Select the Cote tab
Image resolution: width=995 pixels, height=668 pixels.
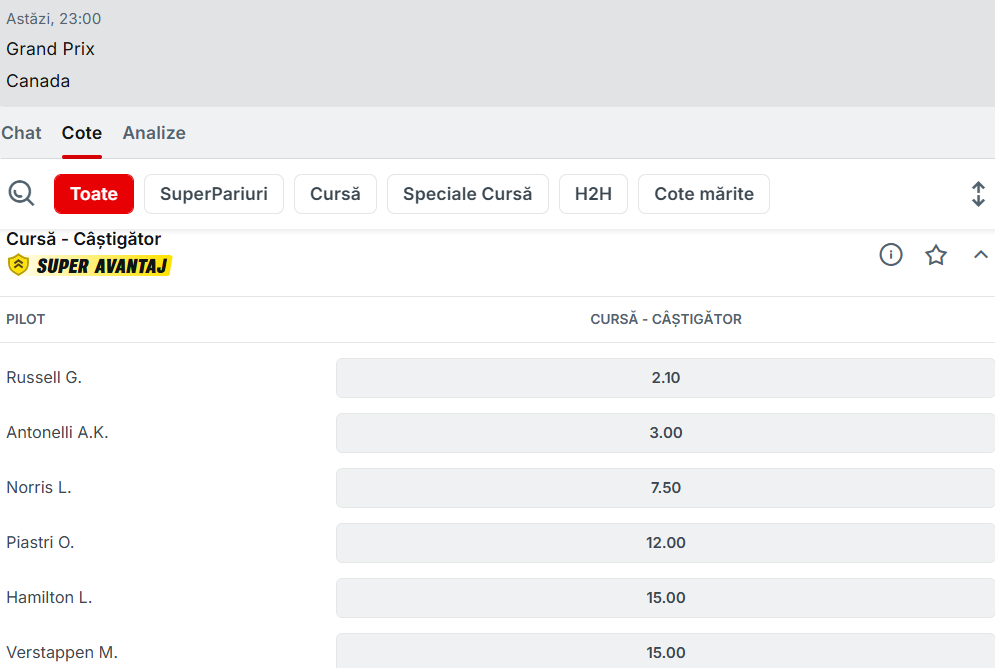coord(82,133)
